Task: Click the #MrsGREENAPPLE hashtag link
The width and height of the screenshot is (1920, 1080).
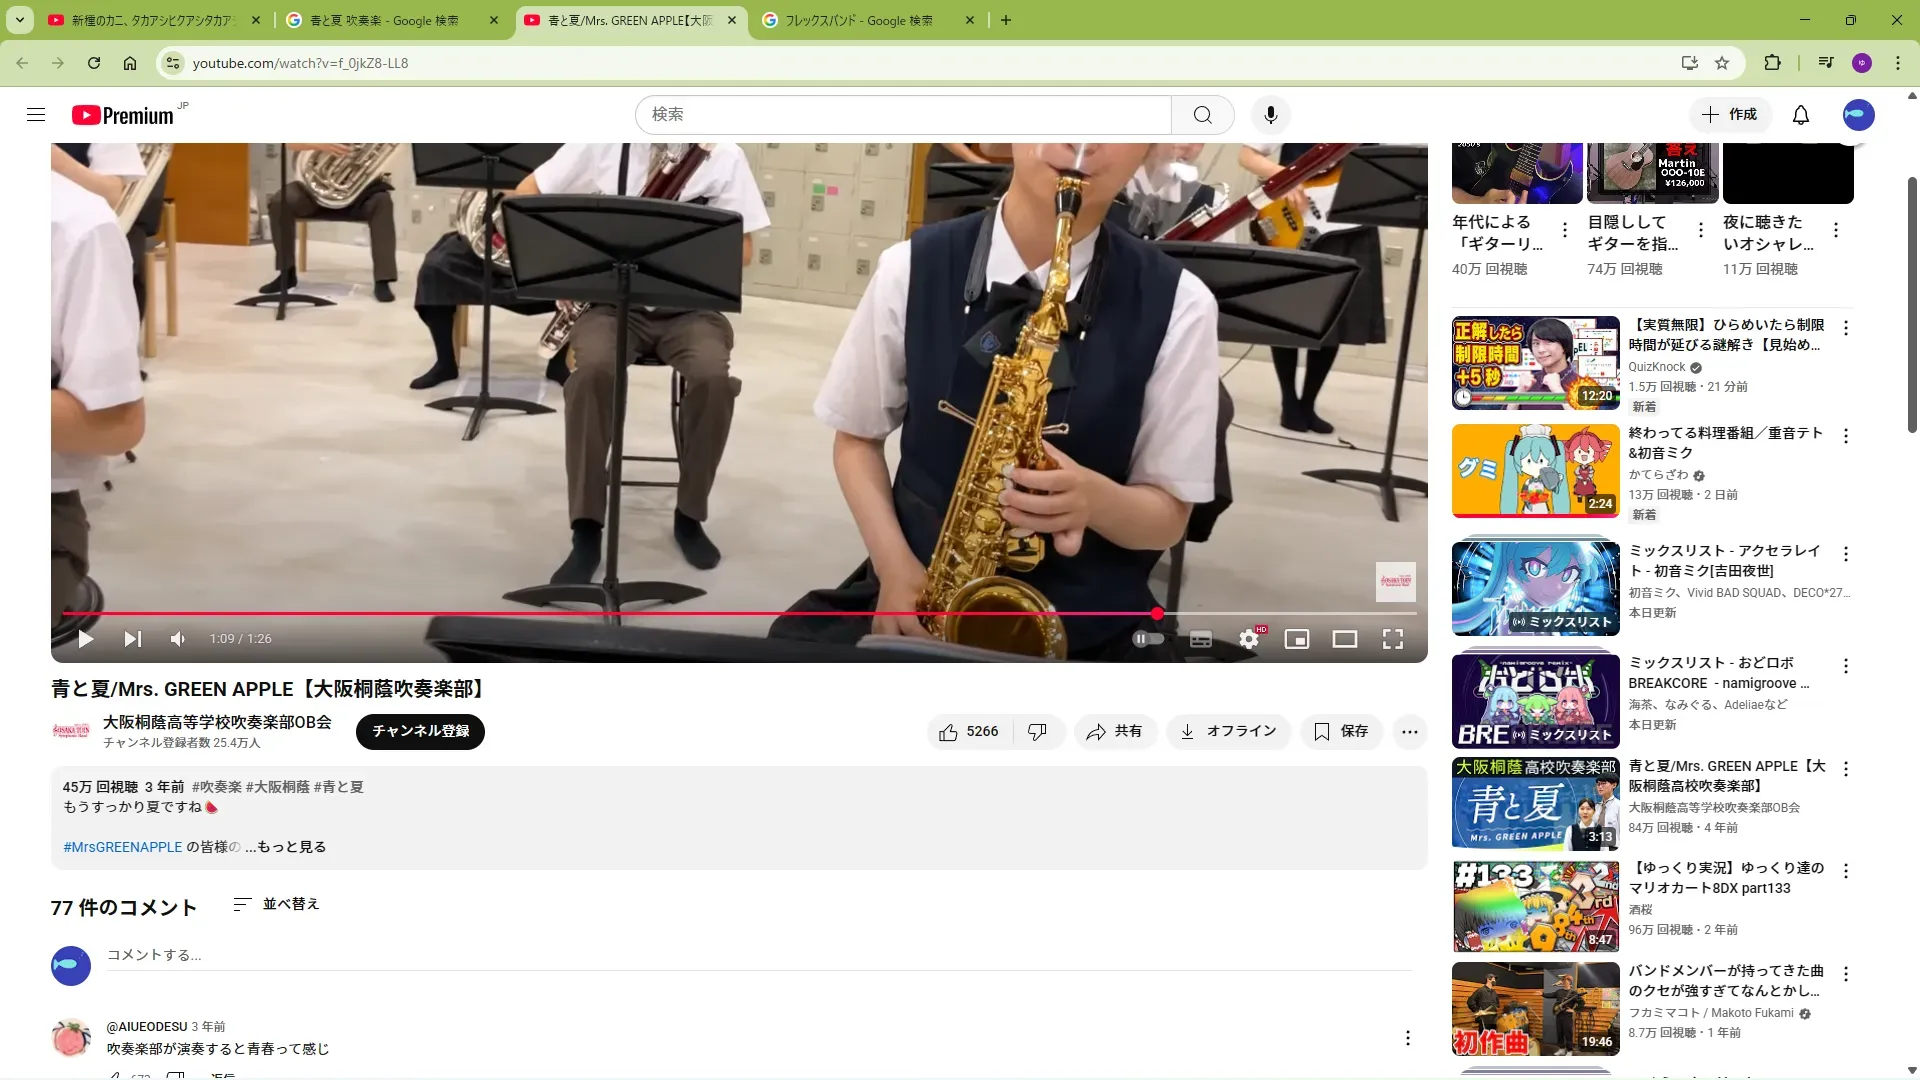Action: (122, 847)
